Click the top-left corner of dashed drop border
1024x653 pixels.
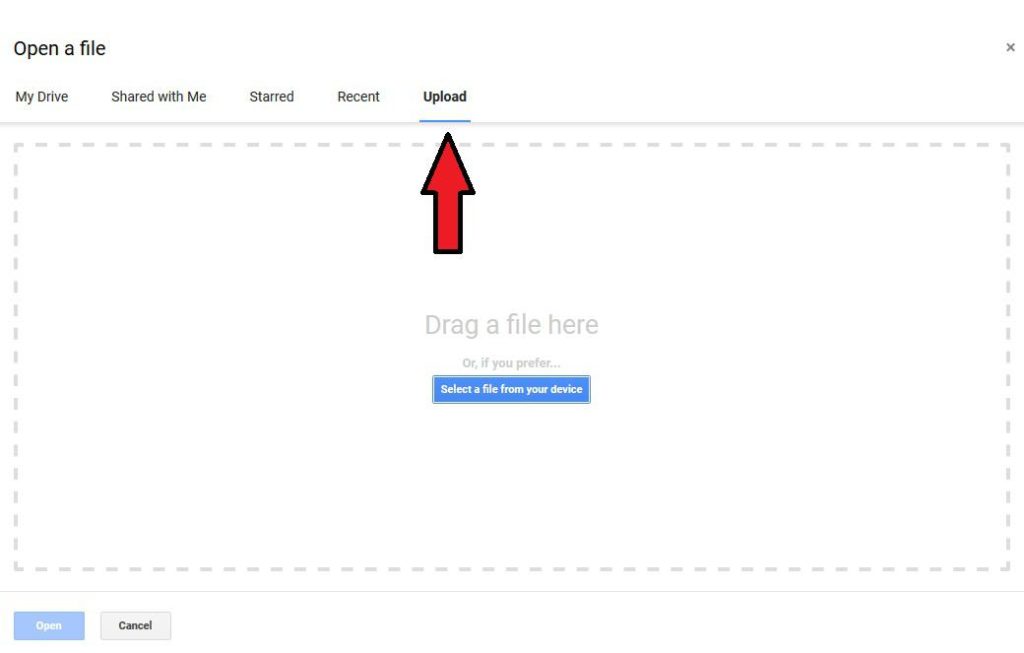pyautogui.click(x=16, y=146)
